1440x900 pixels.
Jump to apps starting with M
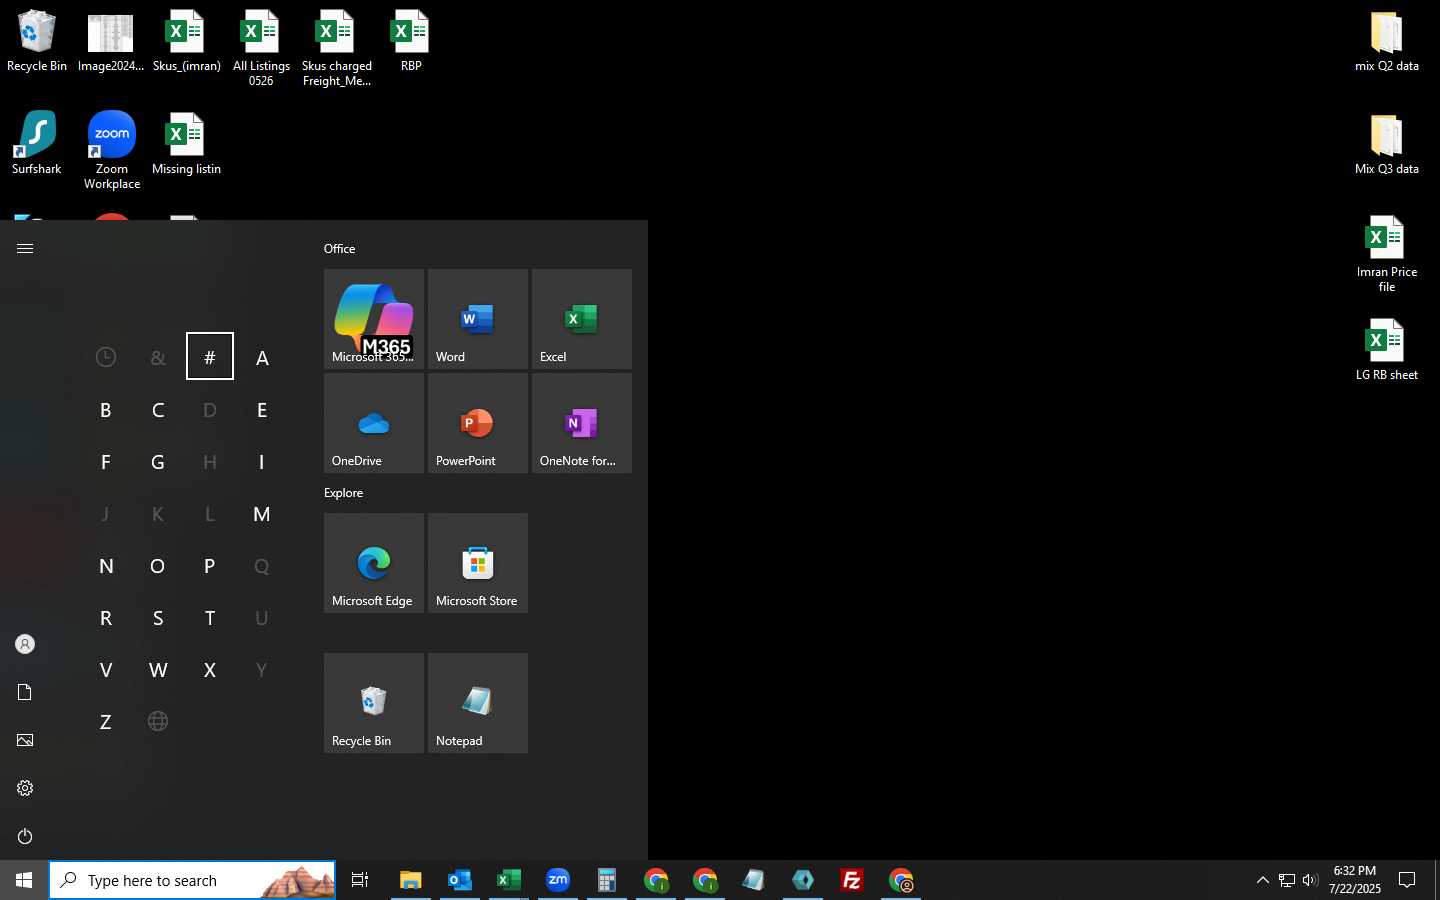(x=262, y=513)
